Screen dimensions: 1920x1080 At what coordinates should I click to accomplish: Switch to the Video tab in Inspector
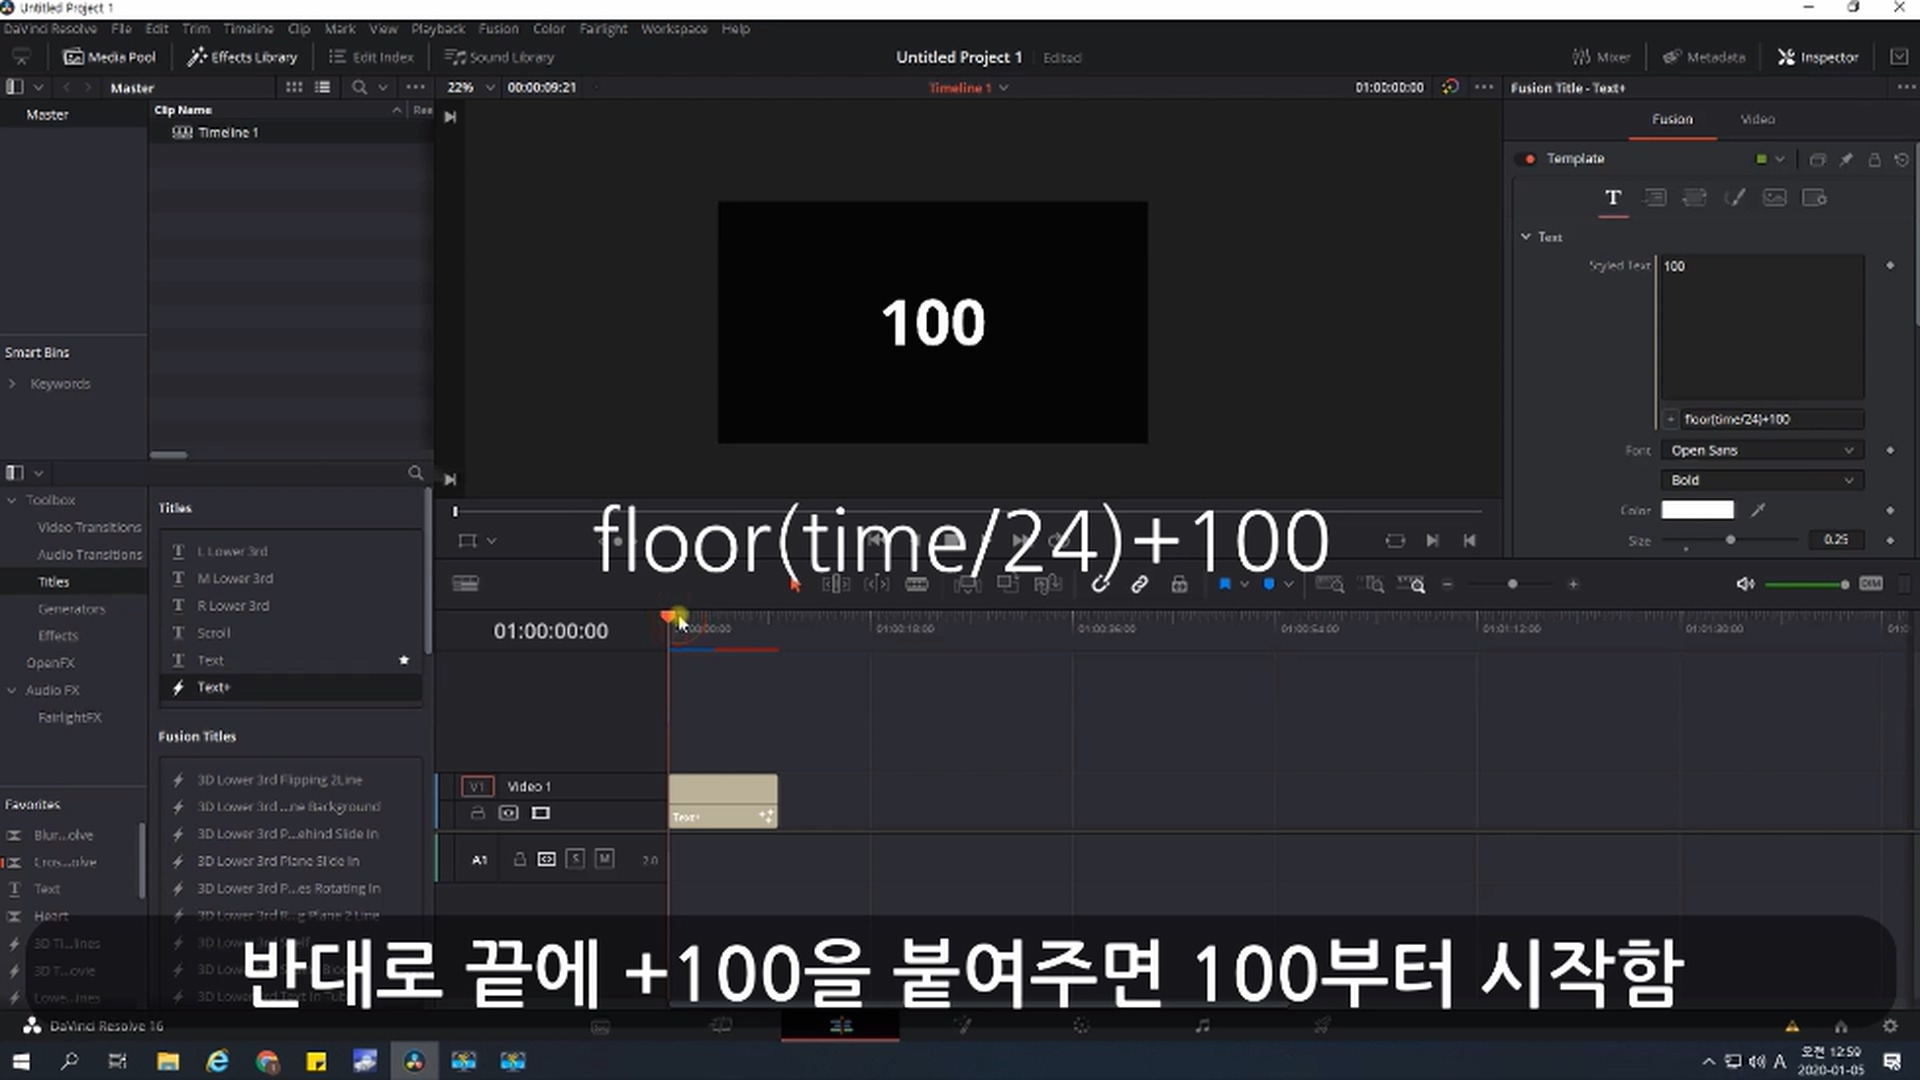click(x=1757, y=119)
